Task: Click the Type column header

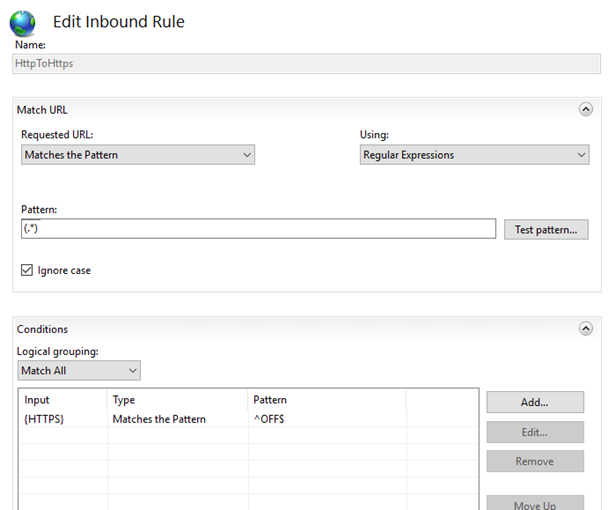Action: (178, 400)
